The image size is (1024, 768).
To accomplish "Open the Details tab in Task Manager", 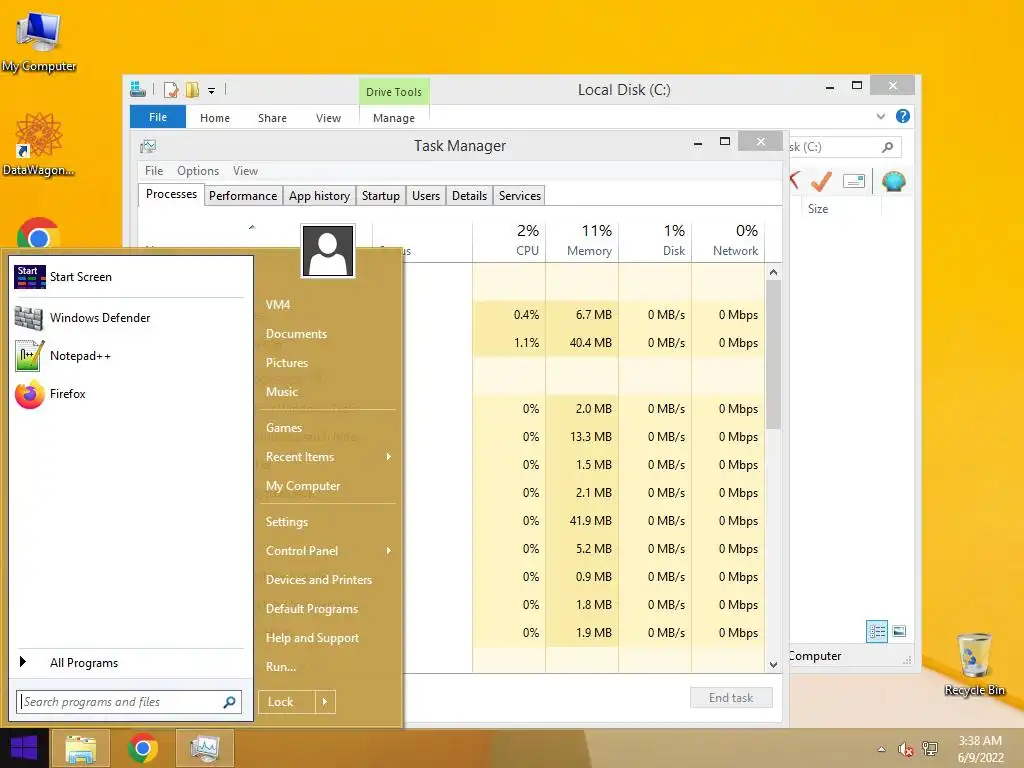I will pyautogui.click(x=470, y=196).
